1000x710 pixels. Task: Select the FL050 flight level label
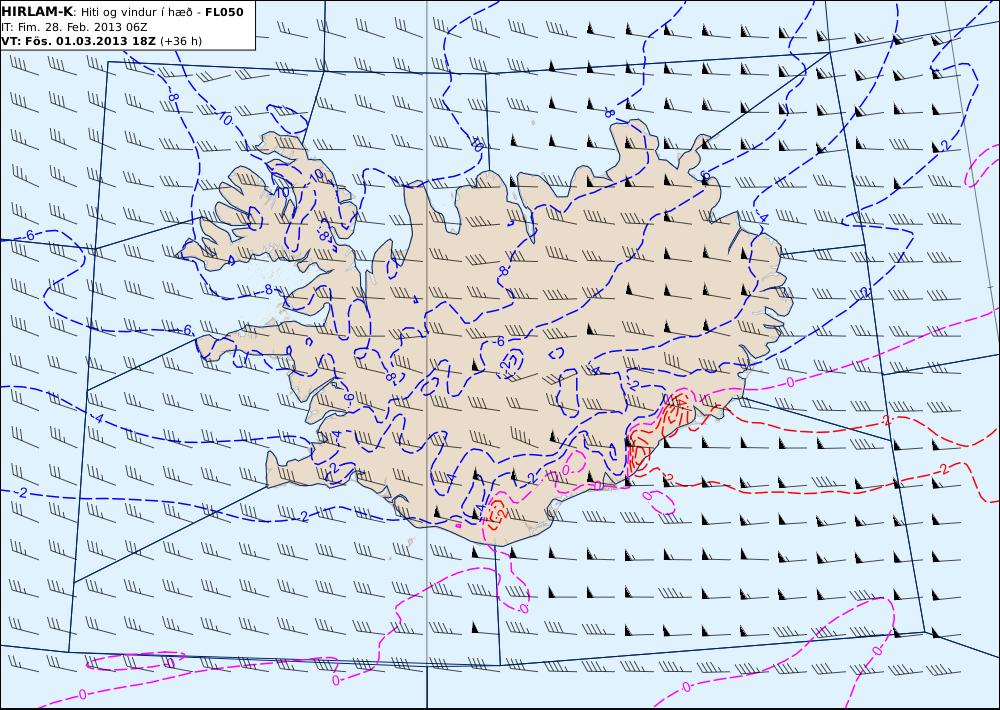point(224,12)
